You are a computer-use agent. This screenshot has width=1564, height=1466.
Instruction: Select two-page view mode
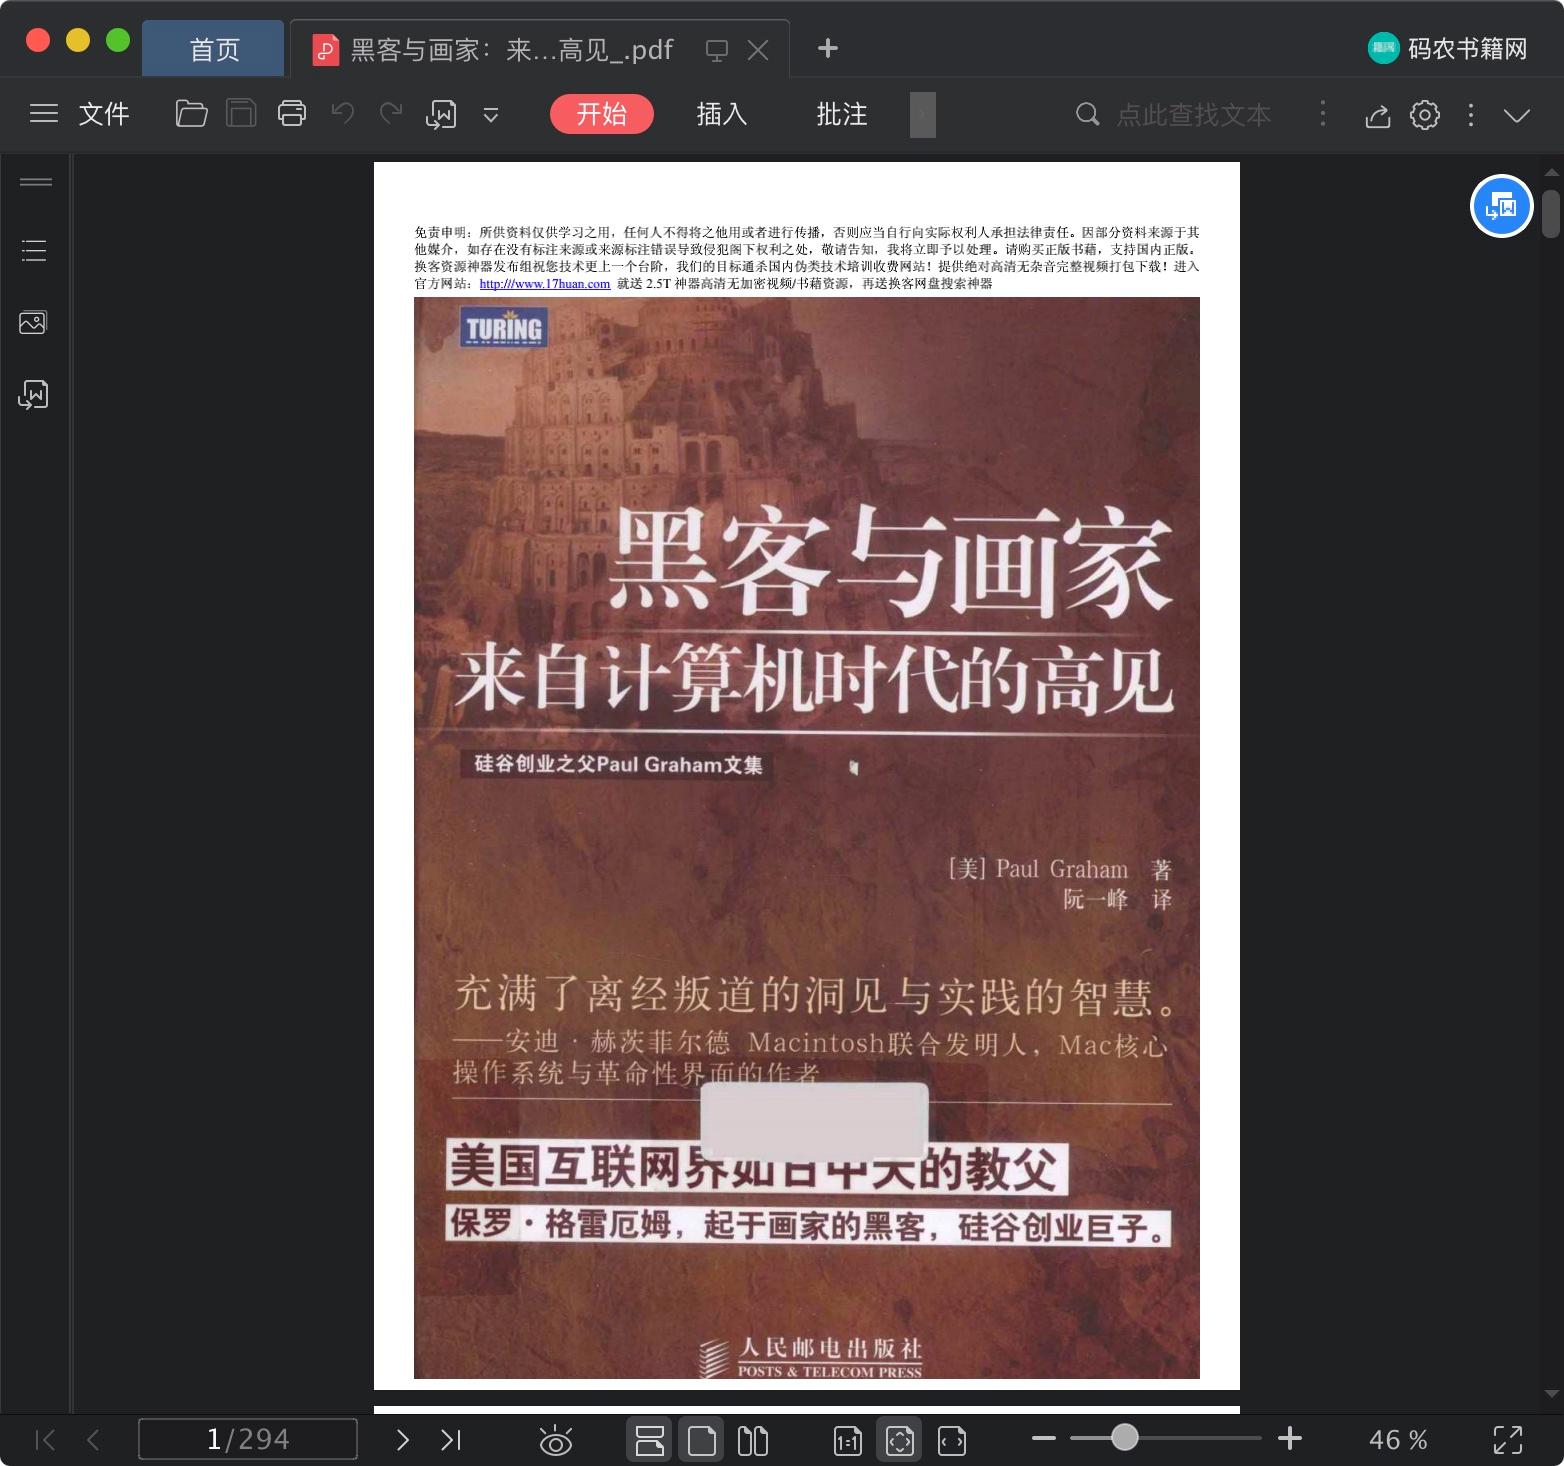752,1440
